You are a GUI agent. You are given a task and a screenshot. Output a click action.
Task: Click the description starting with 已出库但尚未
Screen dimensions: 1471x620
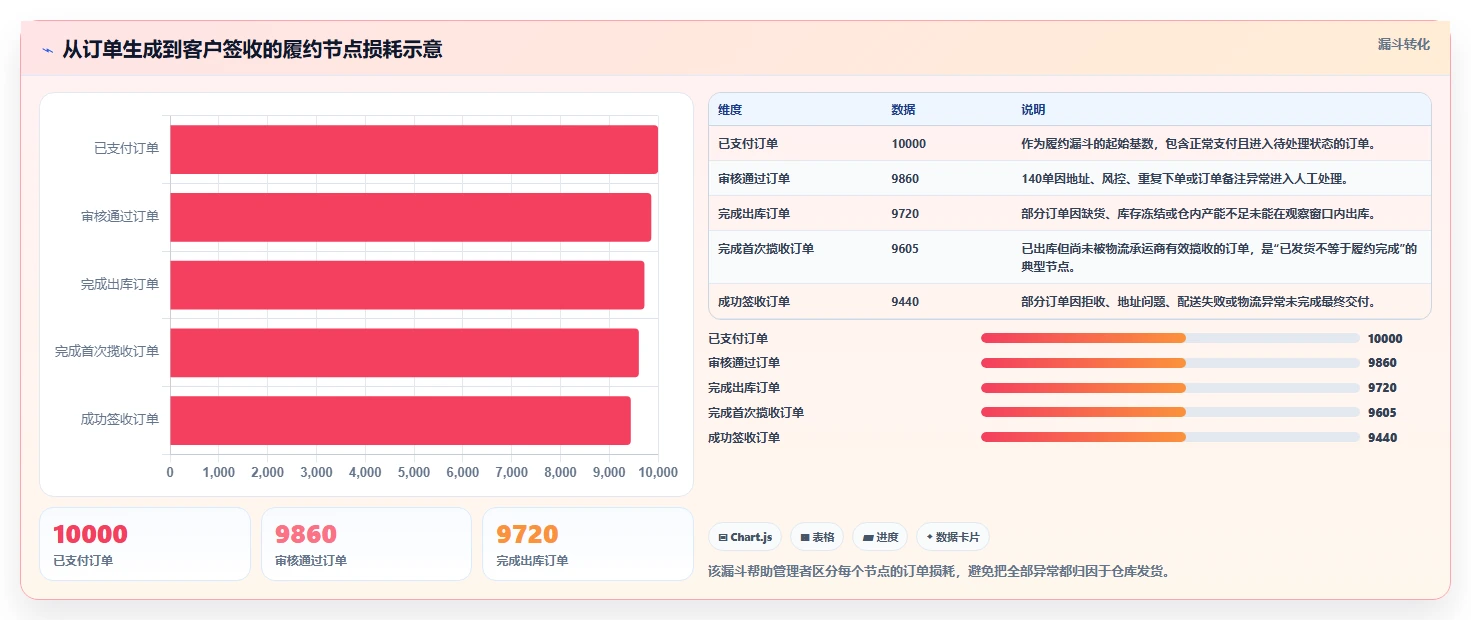pos(1220,258)
